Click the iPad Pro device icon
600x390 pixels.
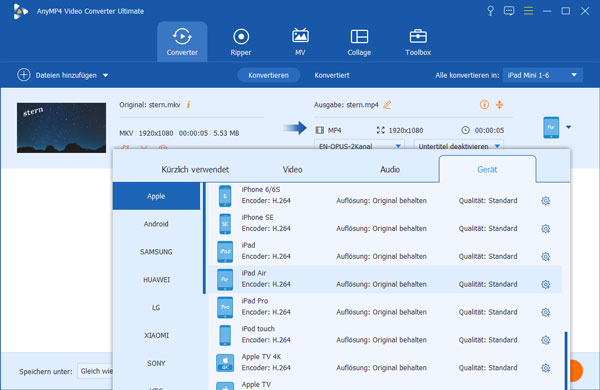point(225,307)
